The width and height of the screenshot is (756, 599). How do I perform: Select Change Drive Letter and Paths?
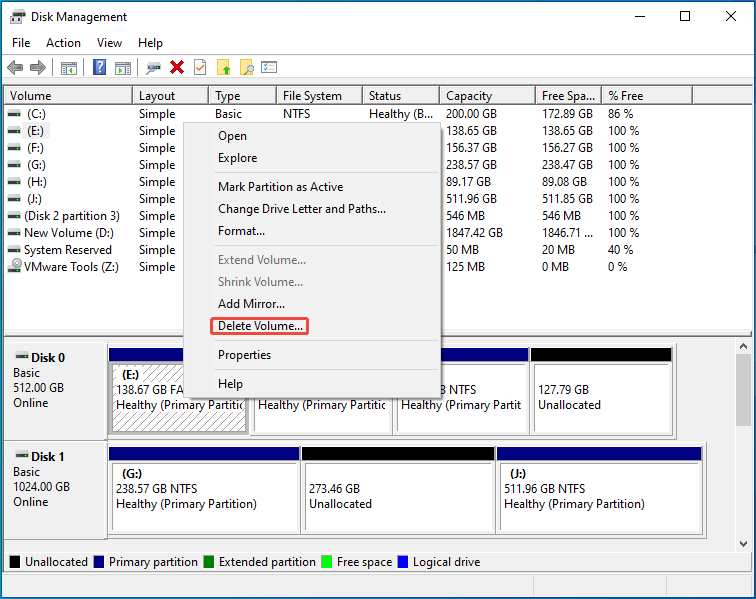coord(312,209)
